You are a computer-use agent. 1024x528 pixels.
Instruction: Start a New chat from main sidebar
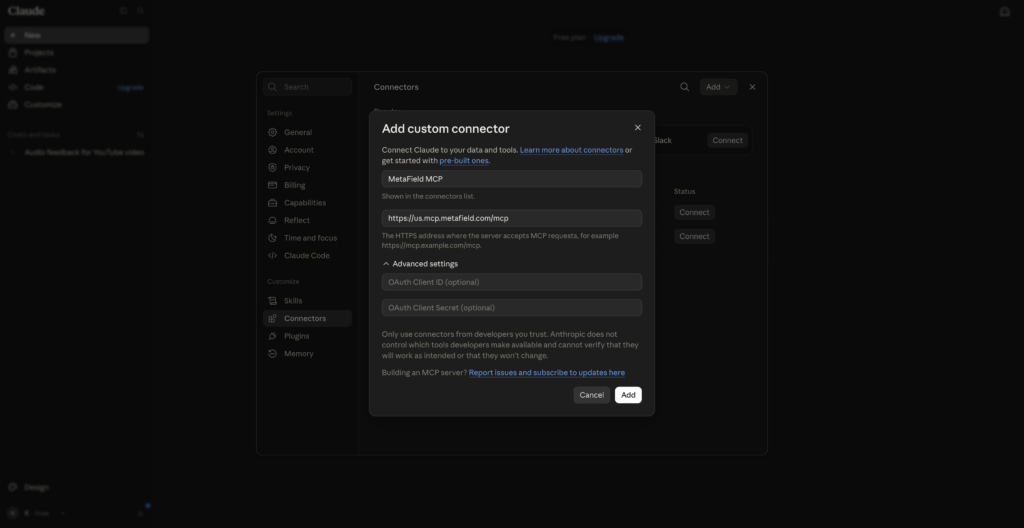click(x=76, y=35)
